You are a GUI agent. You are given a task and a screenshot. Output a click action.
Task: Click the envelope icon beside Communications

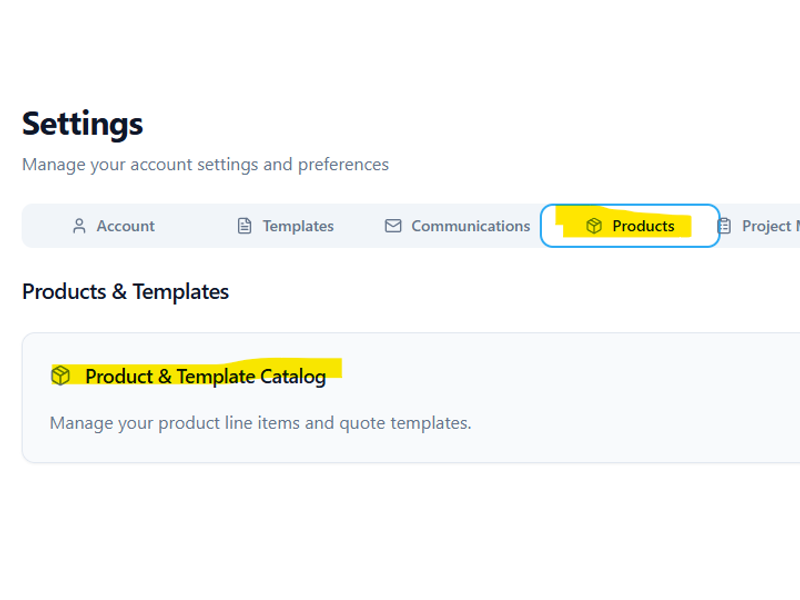click(393, 226)
